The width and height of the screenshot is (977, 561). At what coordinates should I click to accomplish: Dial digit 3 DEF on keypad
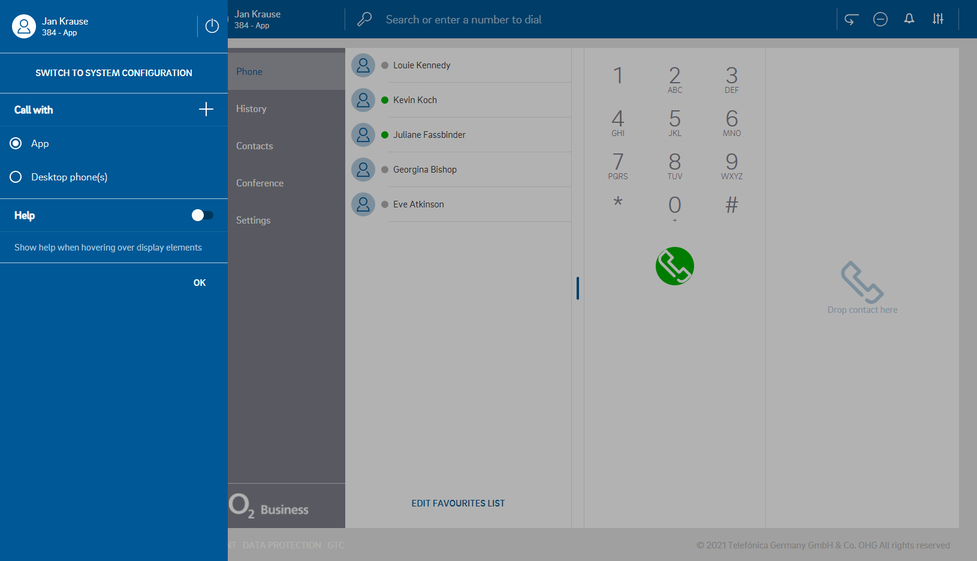(x=732, y=79)
